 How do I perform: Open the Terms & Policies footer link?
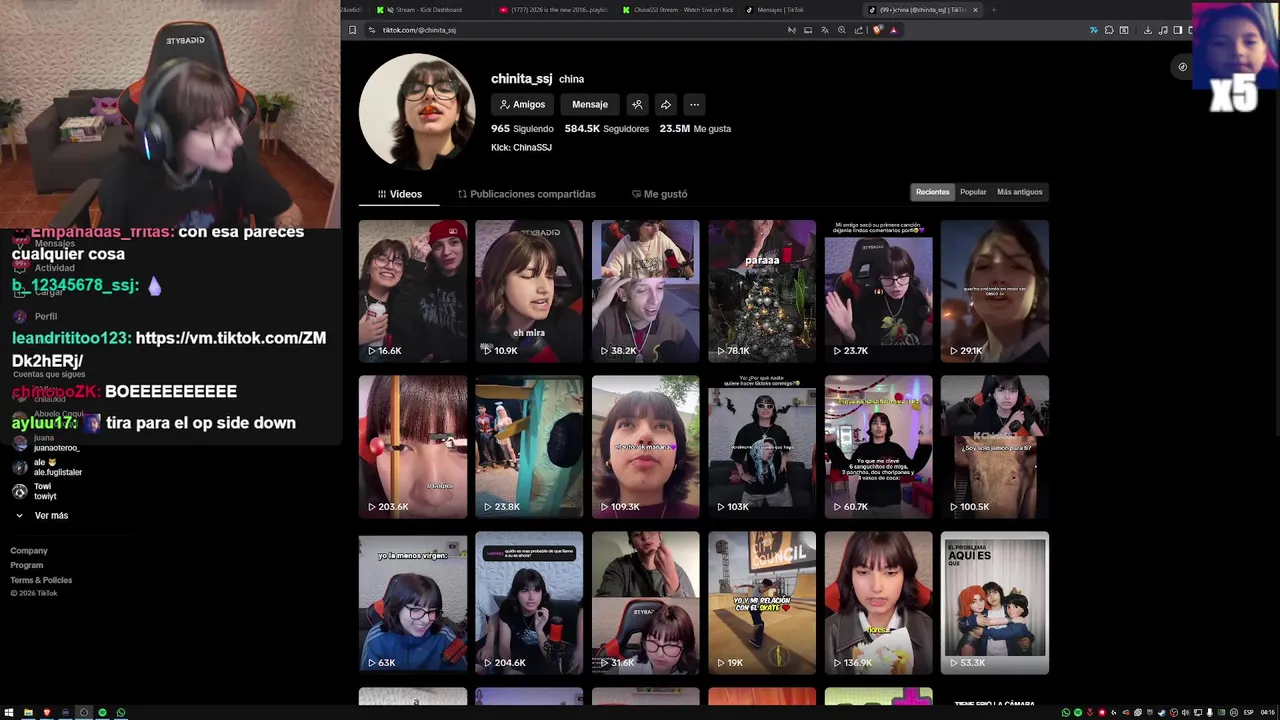coord(41,580)
